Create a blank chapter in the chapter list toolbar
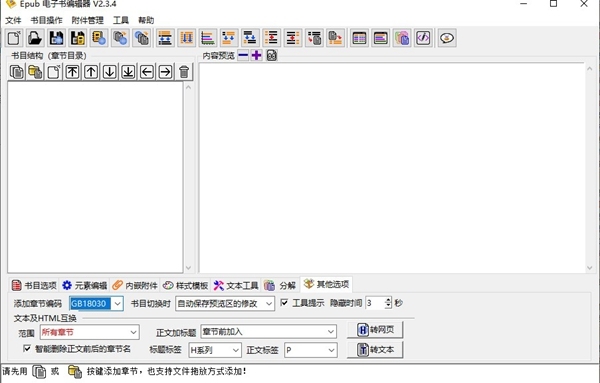This screenshot has height=383, width=600. point(54,72)
